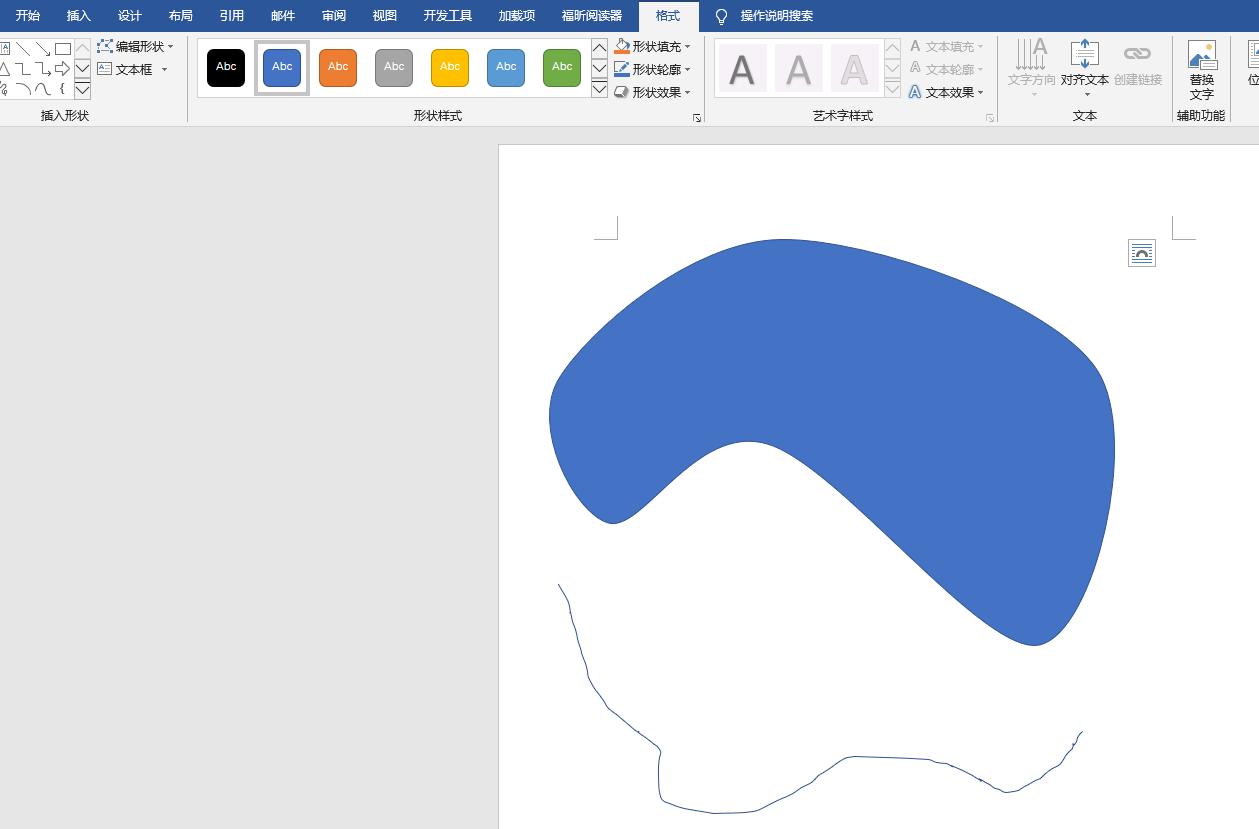Expand the Edit Shape (编辑形状) dropdown arrow
Screen dimensions: 1259x829
click(170, 47)
